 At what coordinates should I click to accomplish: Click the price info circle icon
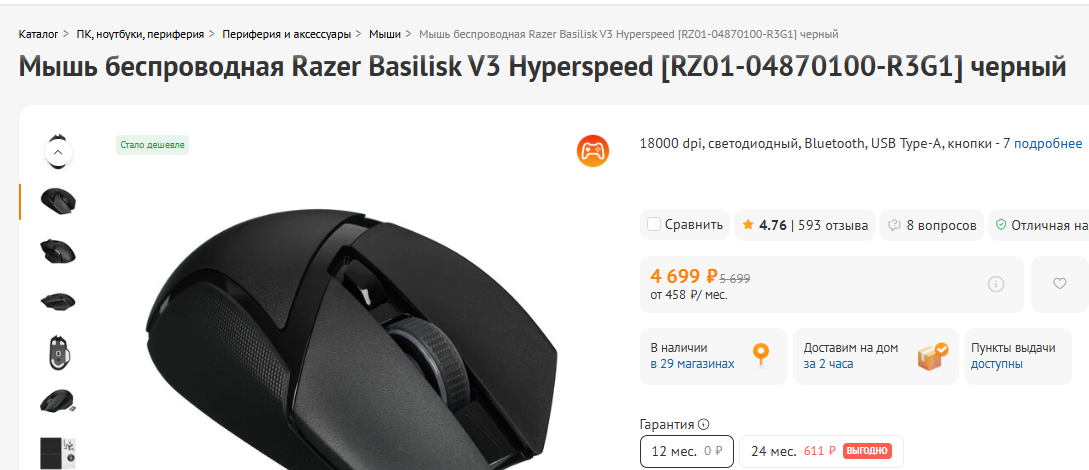tap(996, 284)
